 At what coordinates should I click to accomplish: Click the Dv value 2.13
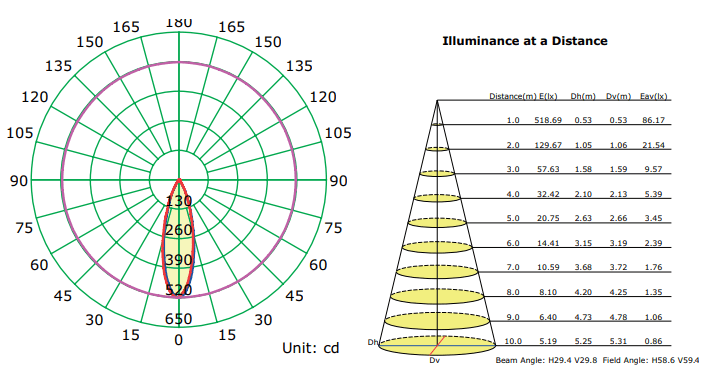point(618,194)
